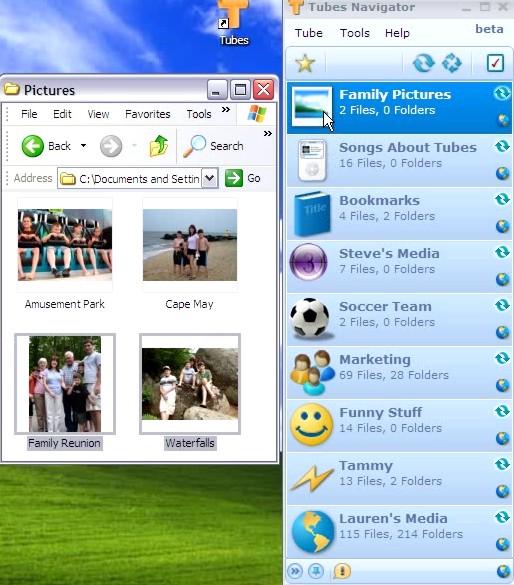Screen dimensions: 514x585
Task: Toggle the red checkmark box in Tubes toolbar
Action: (x=495, y=63)
